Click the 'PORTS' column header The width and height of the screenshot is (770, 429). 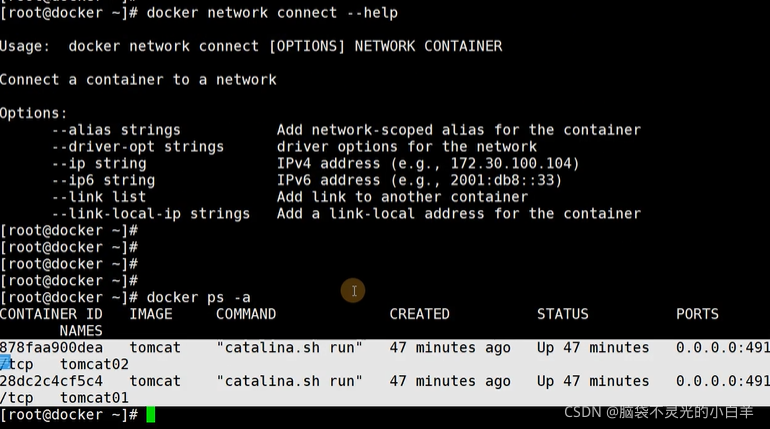pyautogui.click(x=697, y=314)
